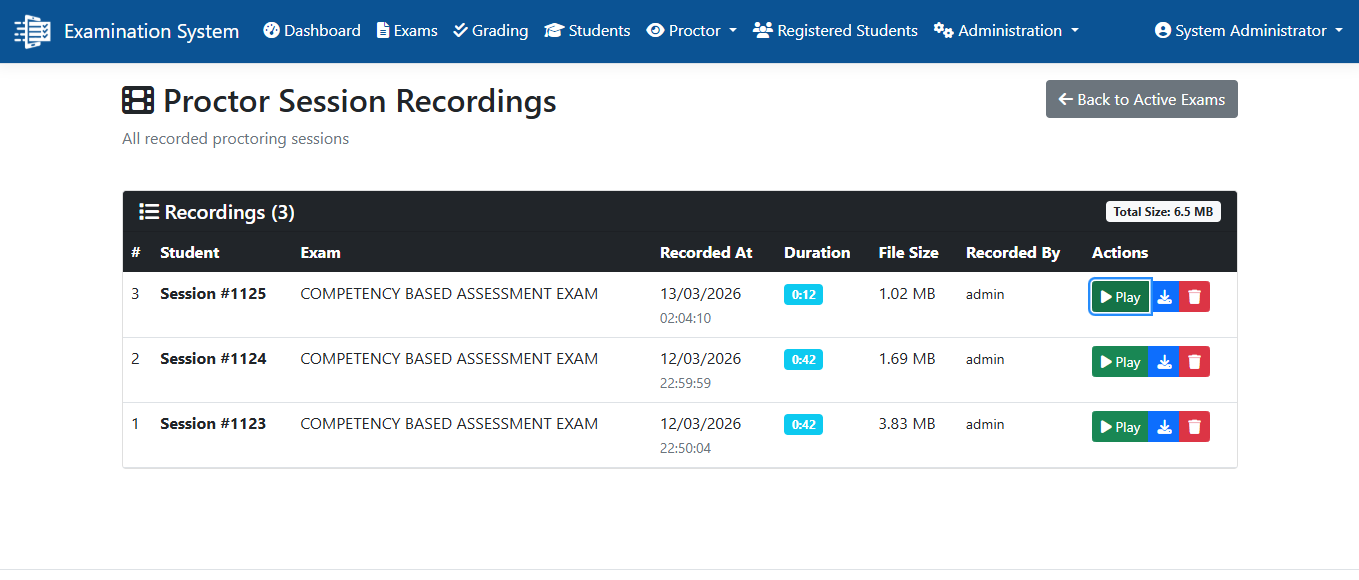This screenshot has height=580, width=1359.
Task: Delete the Session #1125 recording
Action: pyautogui.click(x=1195, y=297)
